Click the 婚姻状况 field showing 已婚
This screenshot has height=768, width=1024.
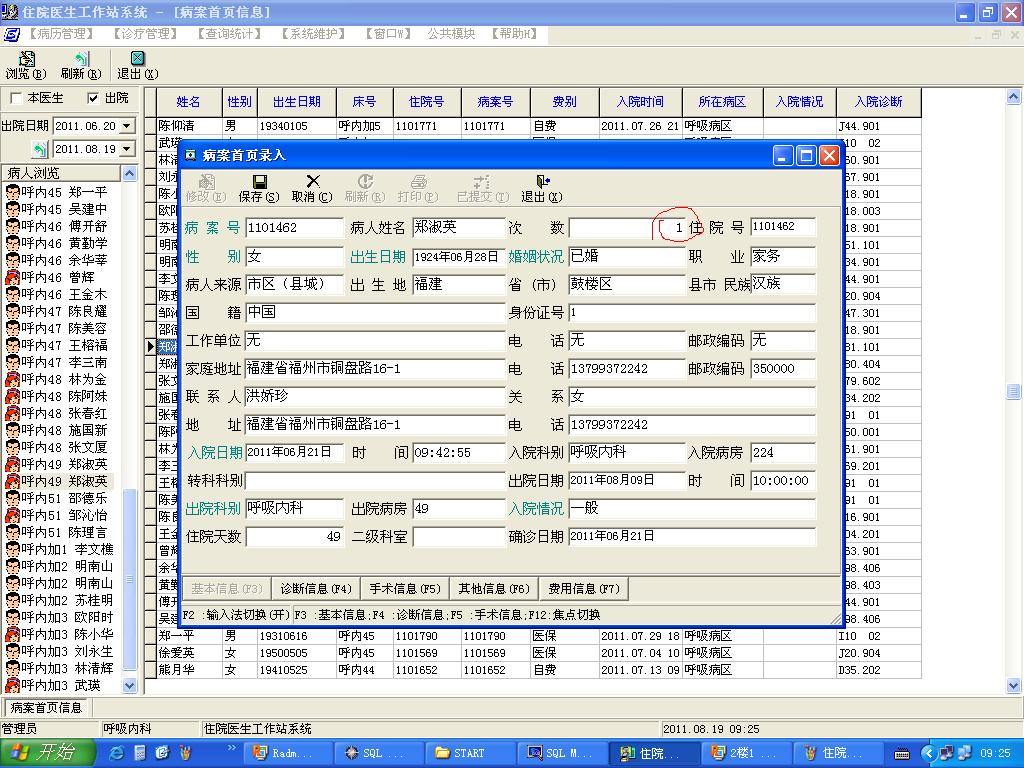627,256
